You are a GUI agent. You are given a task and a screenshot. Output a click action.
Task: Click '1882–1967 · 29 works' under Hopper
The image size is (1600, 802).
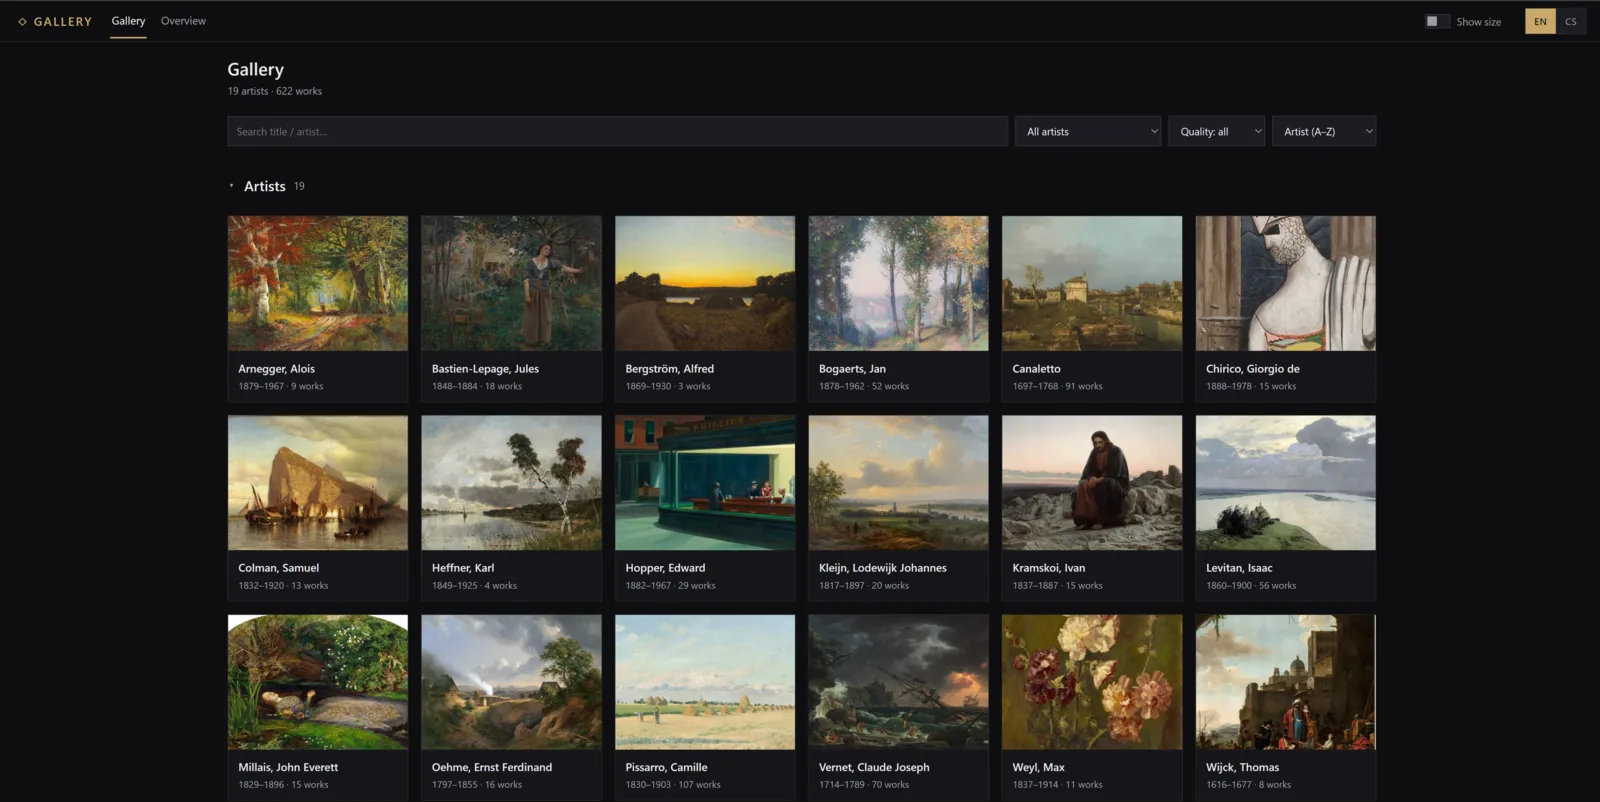pos(670,586)
